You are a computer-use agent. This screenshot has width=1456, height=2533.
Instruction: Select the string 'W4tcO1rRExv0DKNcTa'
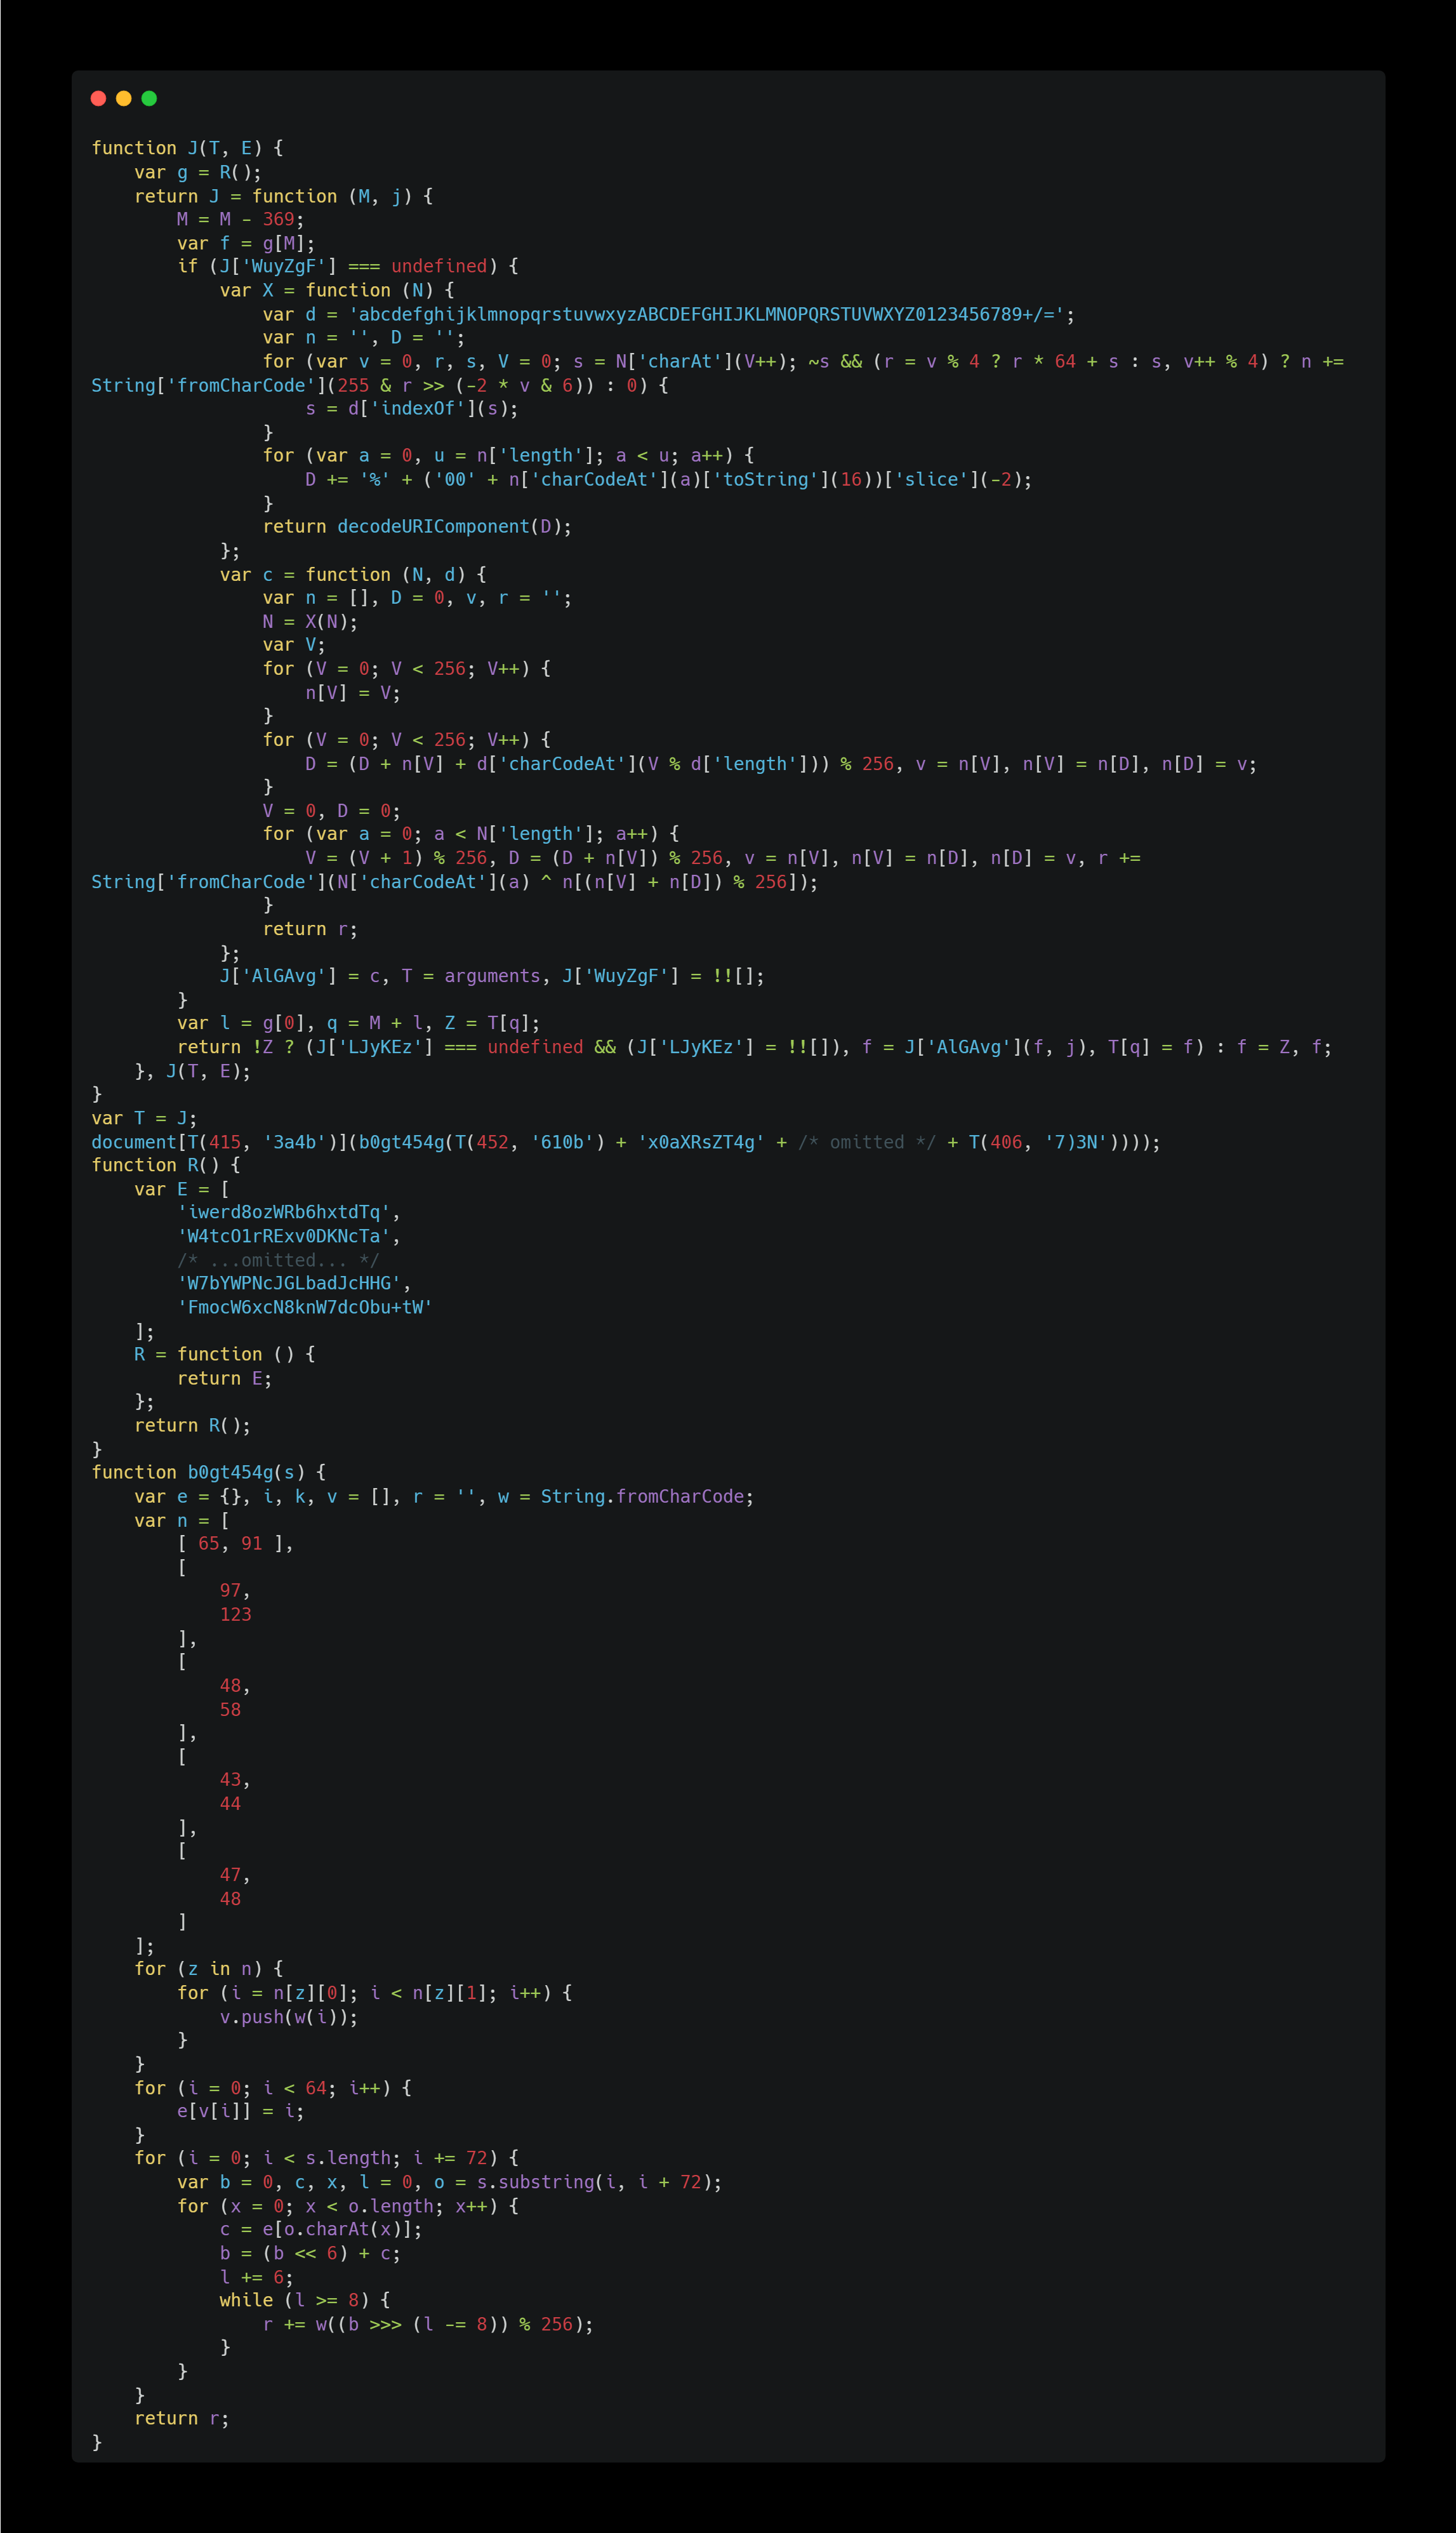284,1236
